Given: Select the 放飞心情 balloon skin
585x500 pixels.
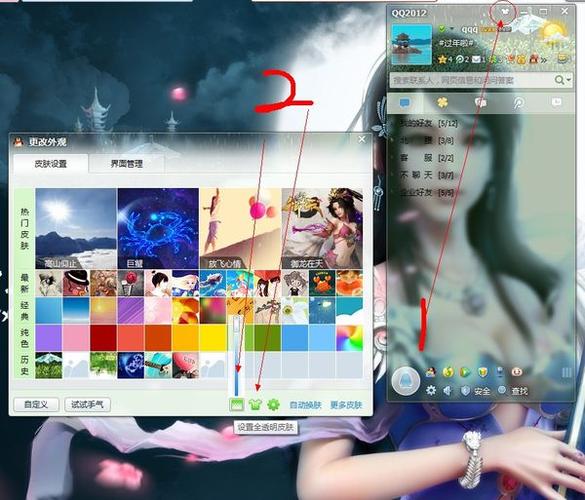Looking at the screenshot, I should tap(240, 228).
